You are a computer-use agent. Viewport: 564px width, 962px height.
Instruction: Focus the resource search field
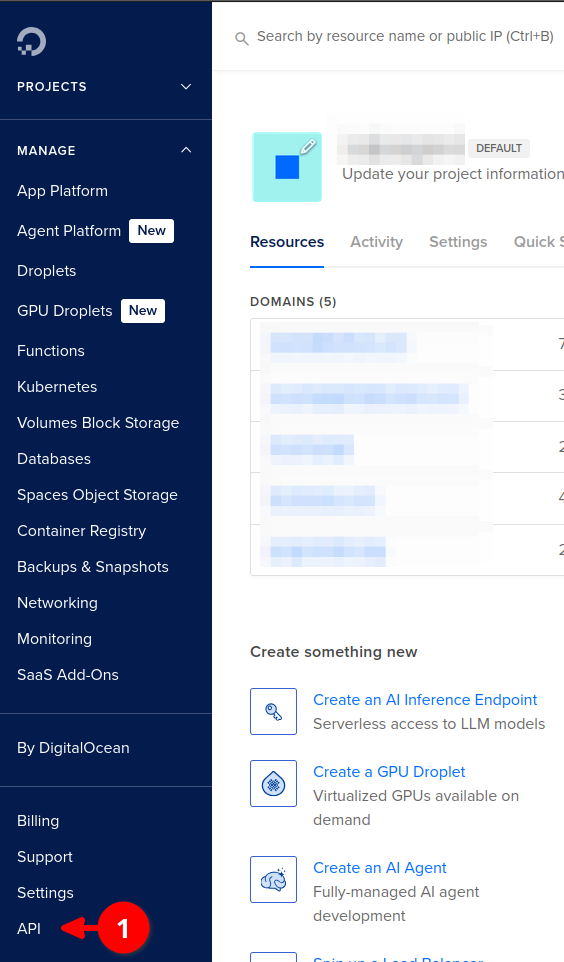click(405, 37)
